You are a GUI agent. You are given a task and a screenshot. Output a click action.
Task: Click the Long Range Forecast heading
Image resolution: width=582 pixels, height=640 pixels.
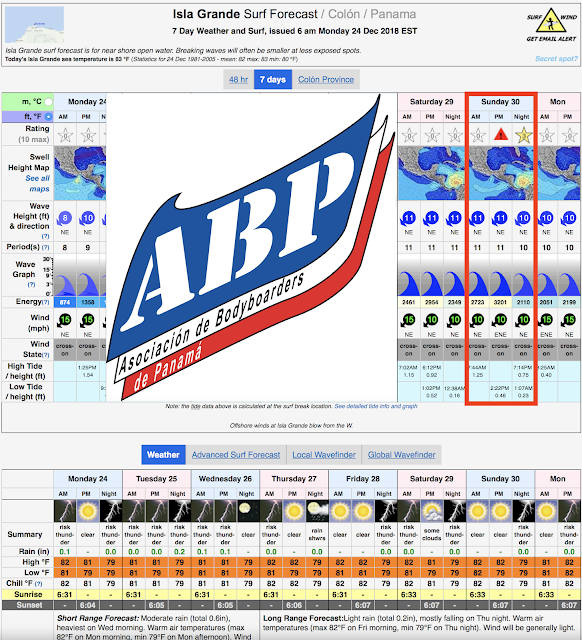click(303, 618)
